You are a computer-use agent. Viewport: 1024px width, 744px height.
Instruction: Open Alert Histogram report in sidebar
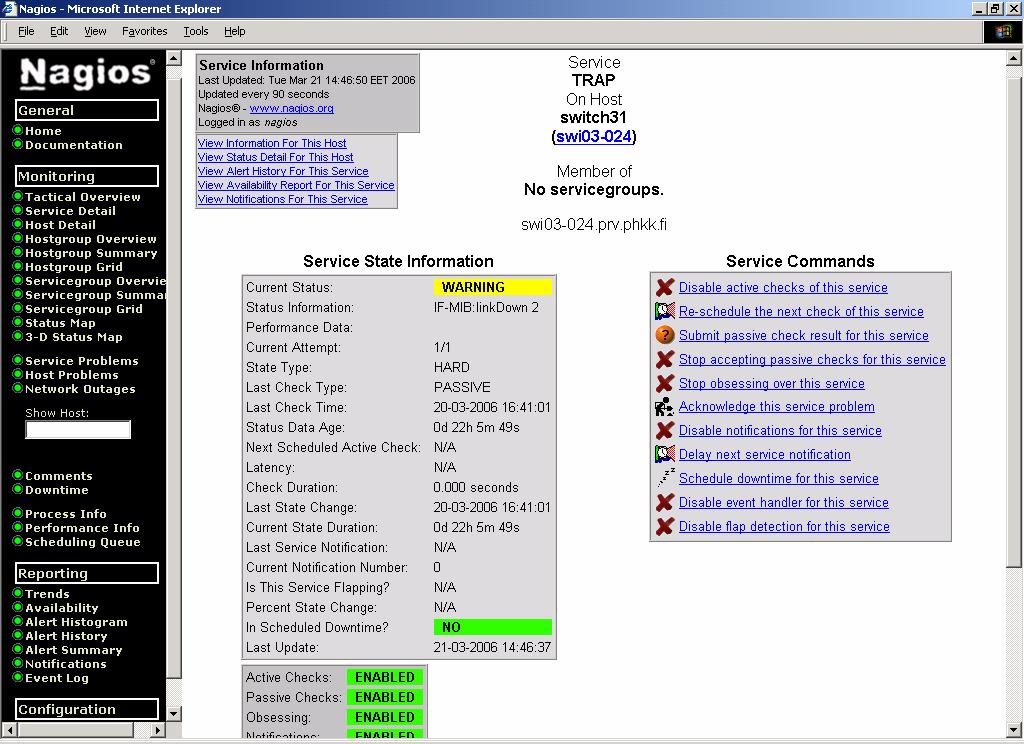click(x=76, y=622)
